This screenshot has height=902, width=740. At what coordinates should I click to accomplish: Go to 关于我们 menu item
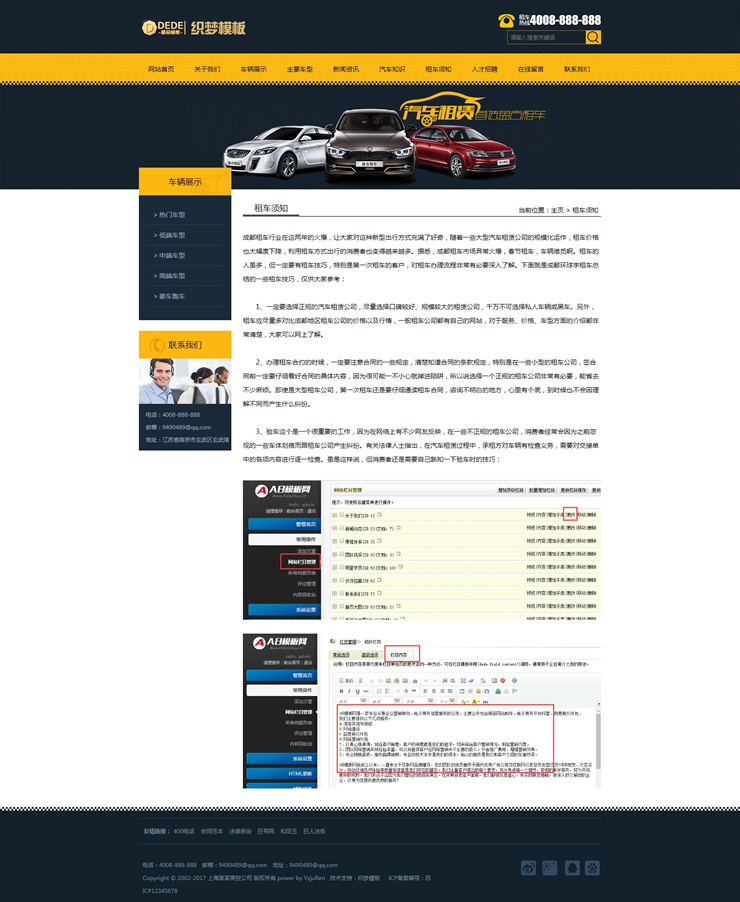click(x=207, y=69)
